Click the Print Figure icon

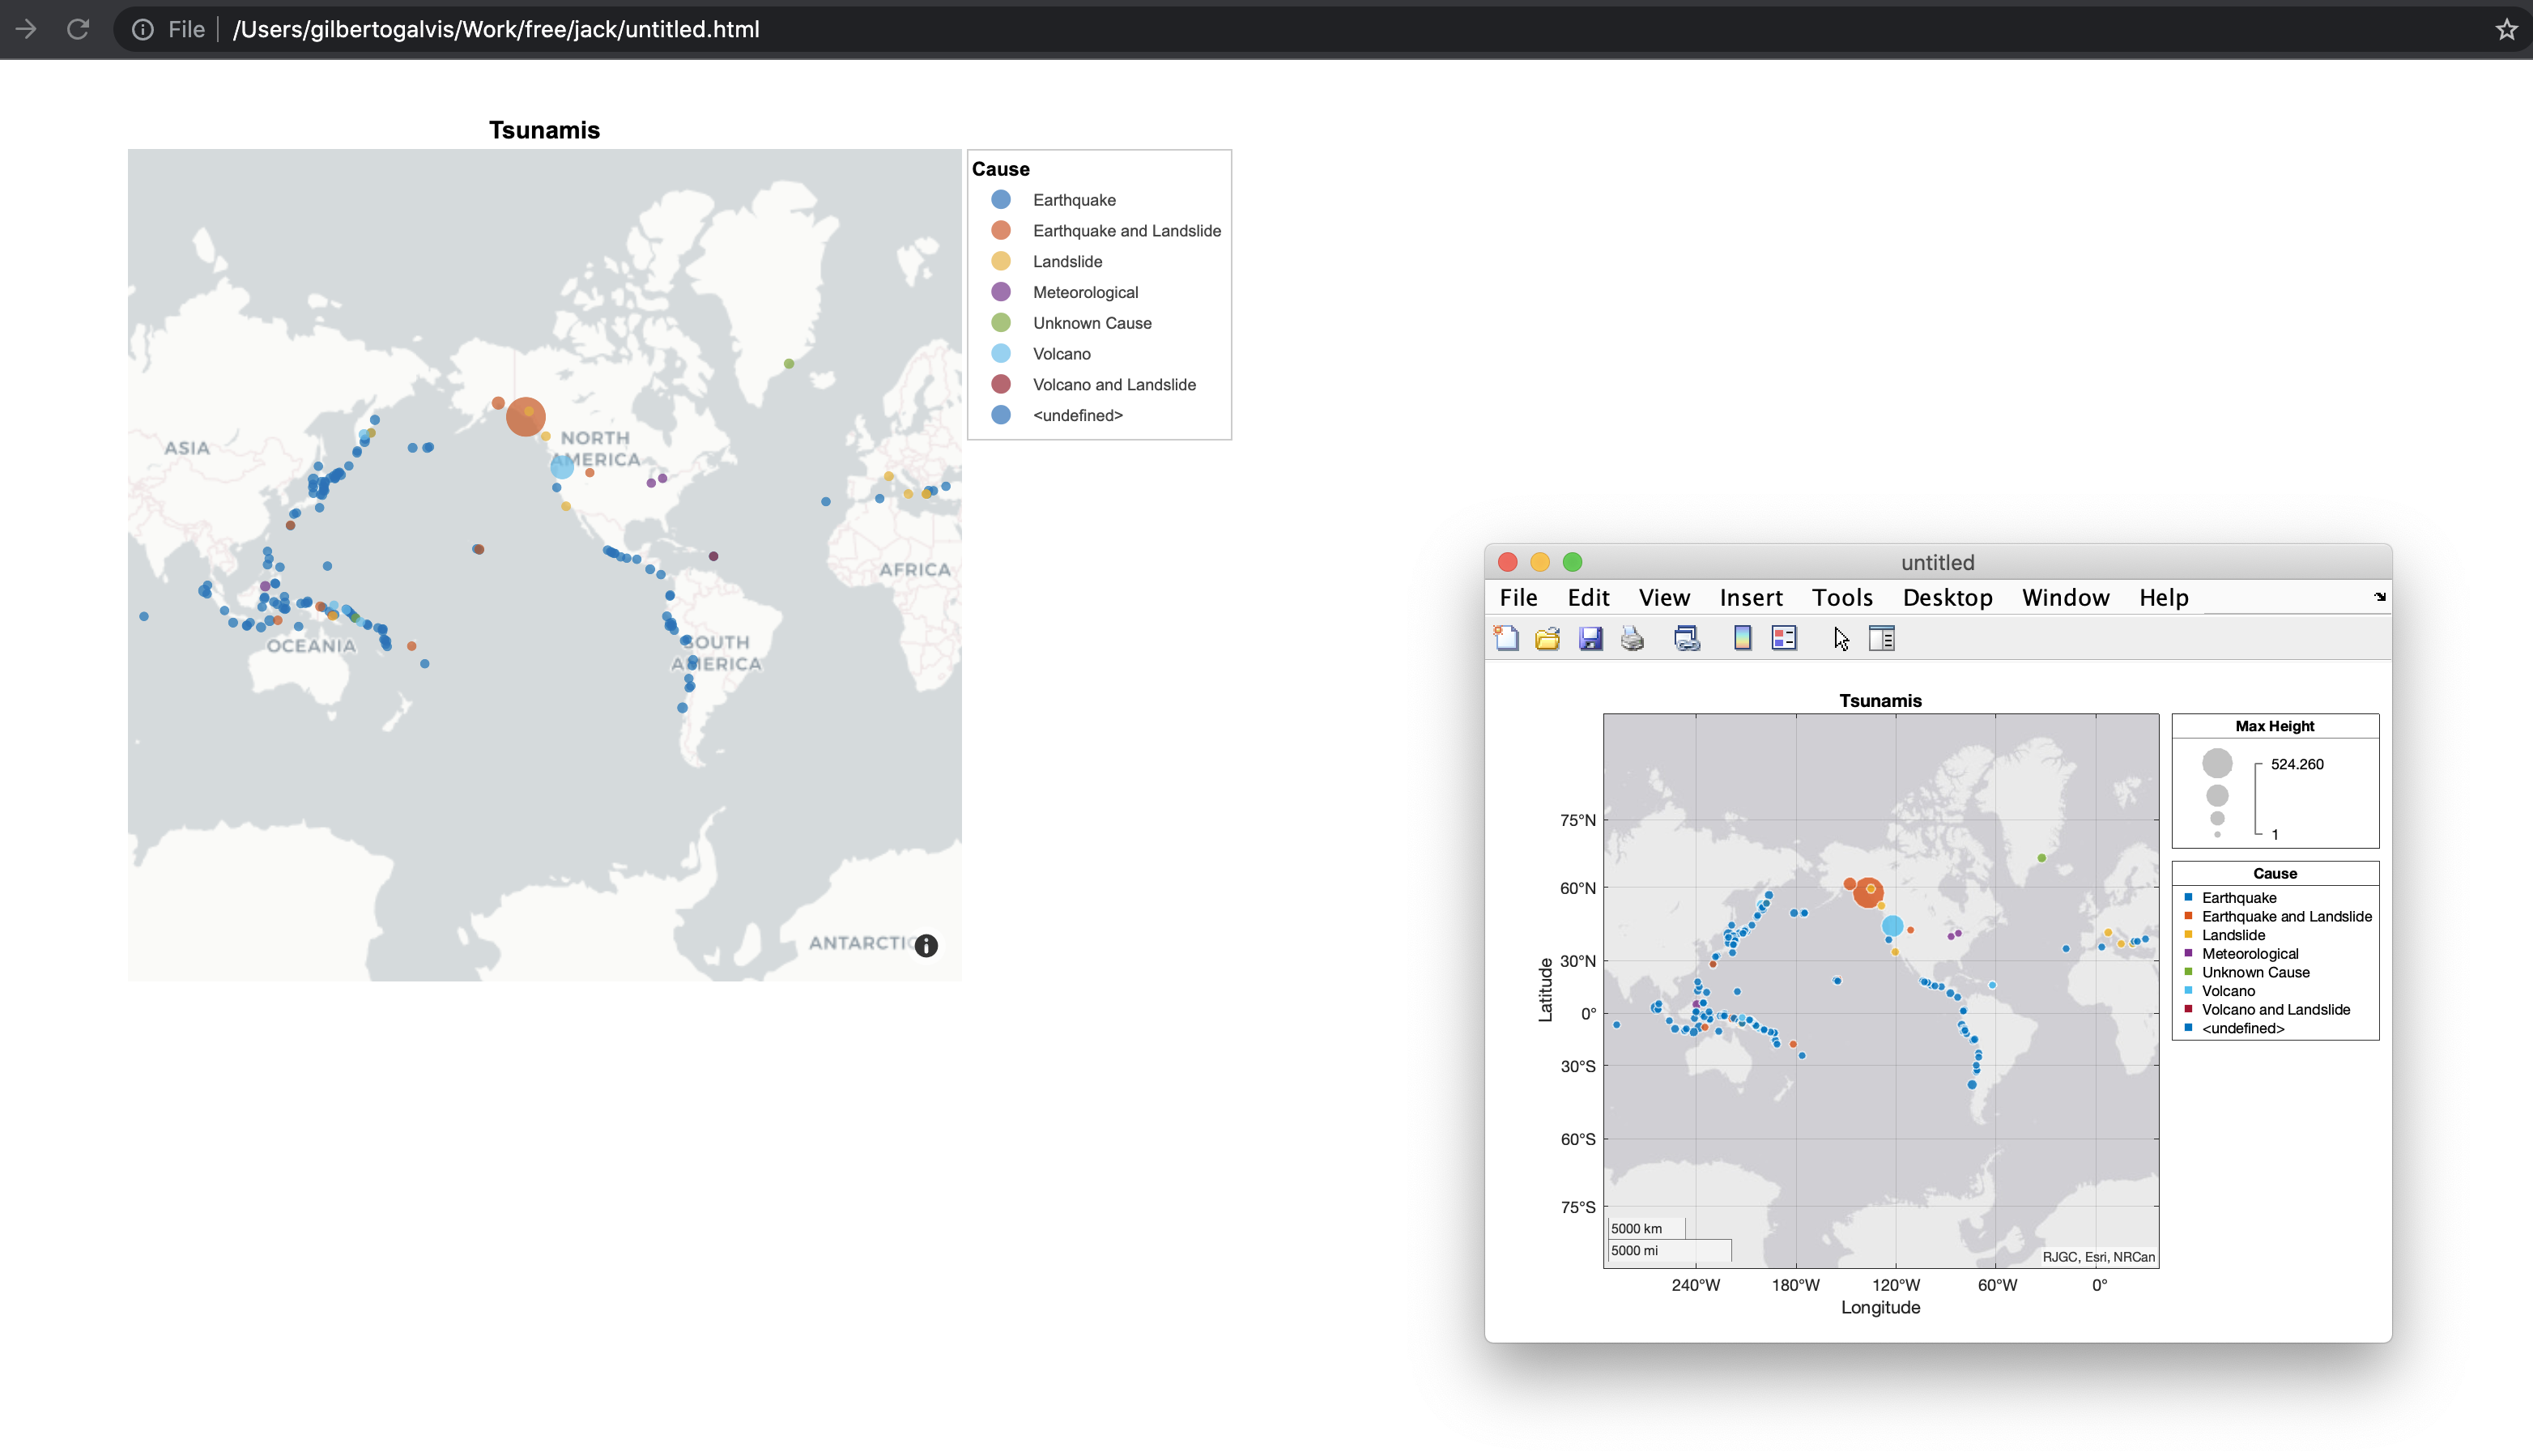[1632, 638]
